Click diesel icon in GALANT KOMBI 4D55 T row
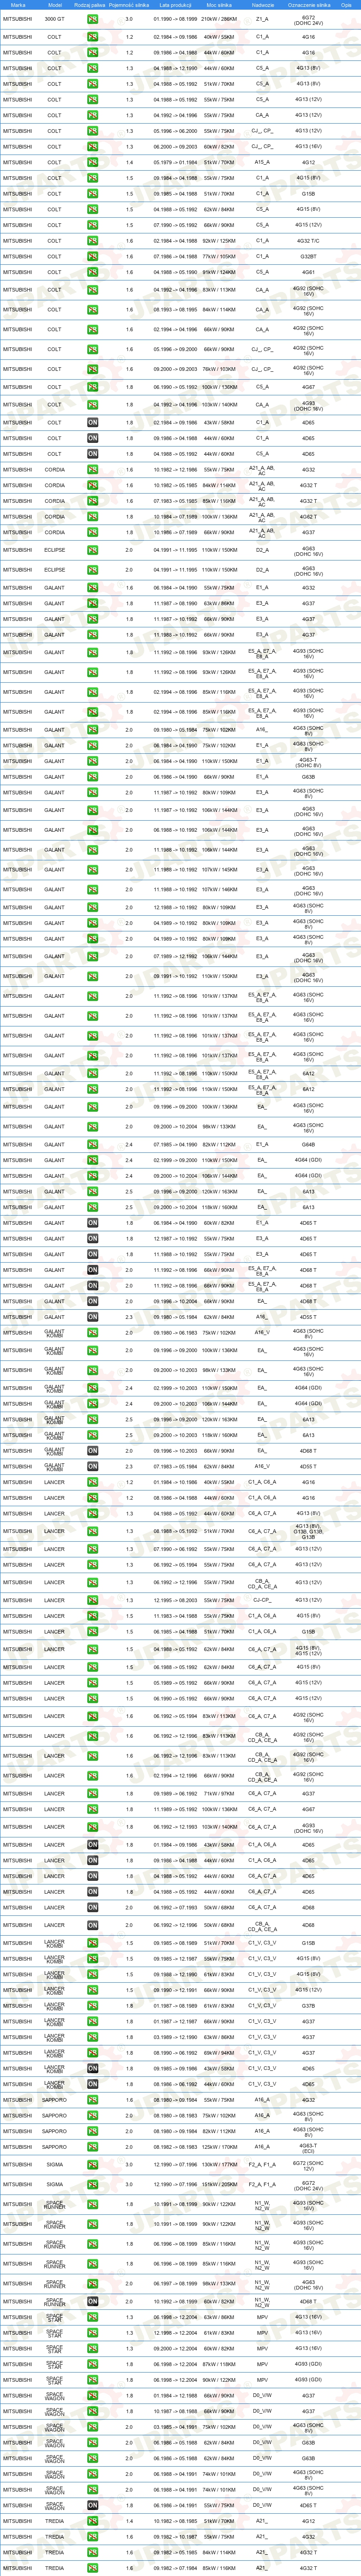 [x=92, y=1466]
